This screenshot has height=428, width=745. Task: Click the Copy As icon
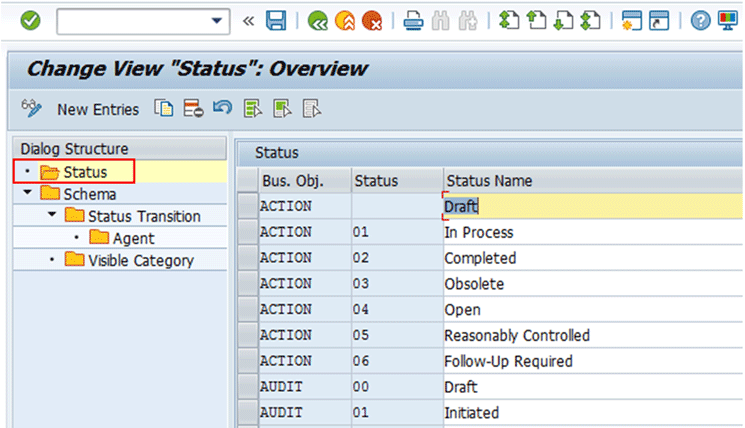[163, 109]
